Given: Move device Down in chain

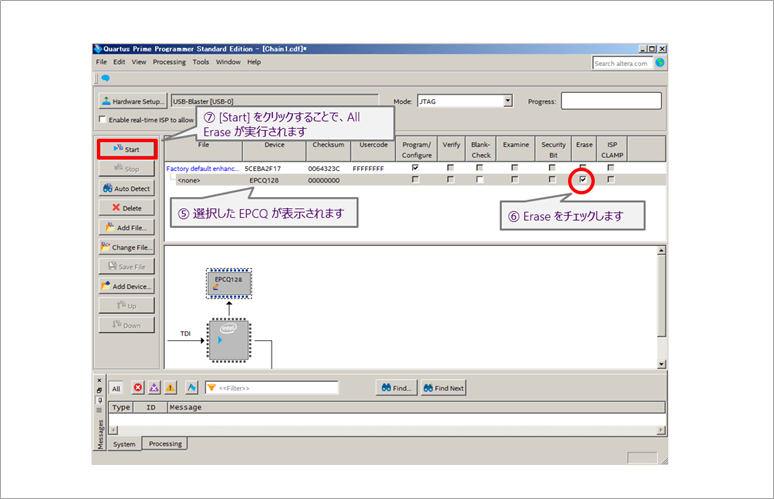Looking at the screenshot, I should [127, 325].
